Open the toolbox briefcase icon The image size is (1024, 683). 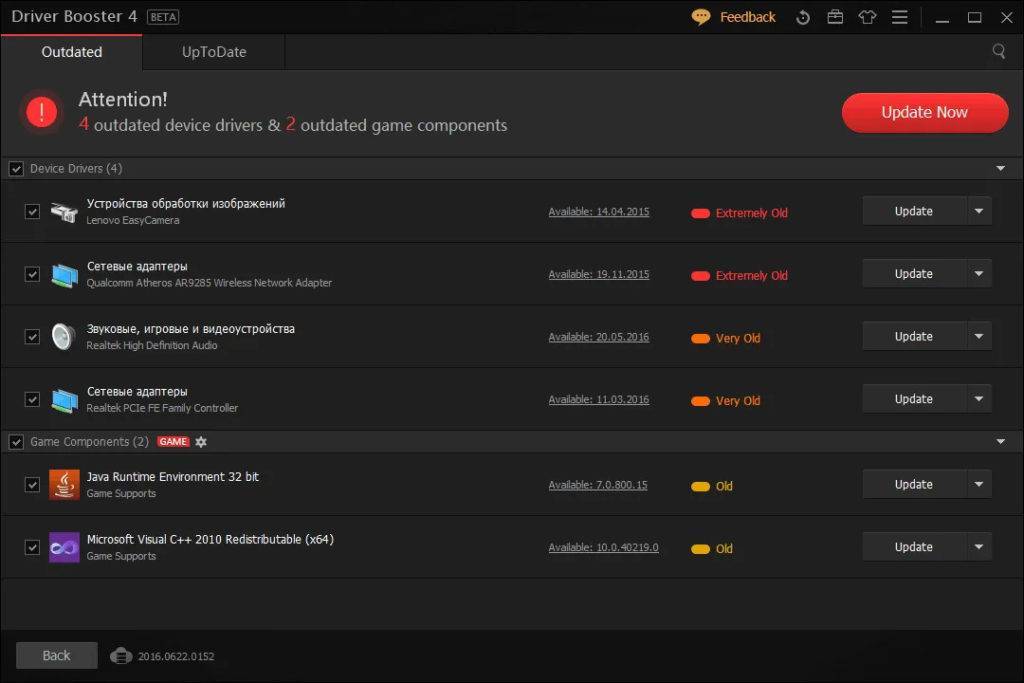pyautogui.click(x=834, y=17)
